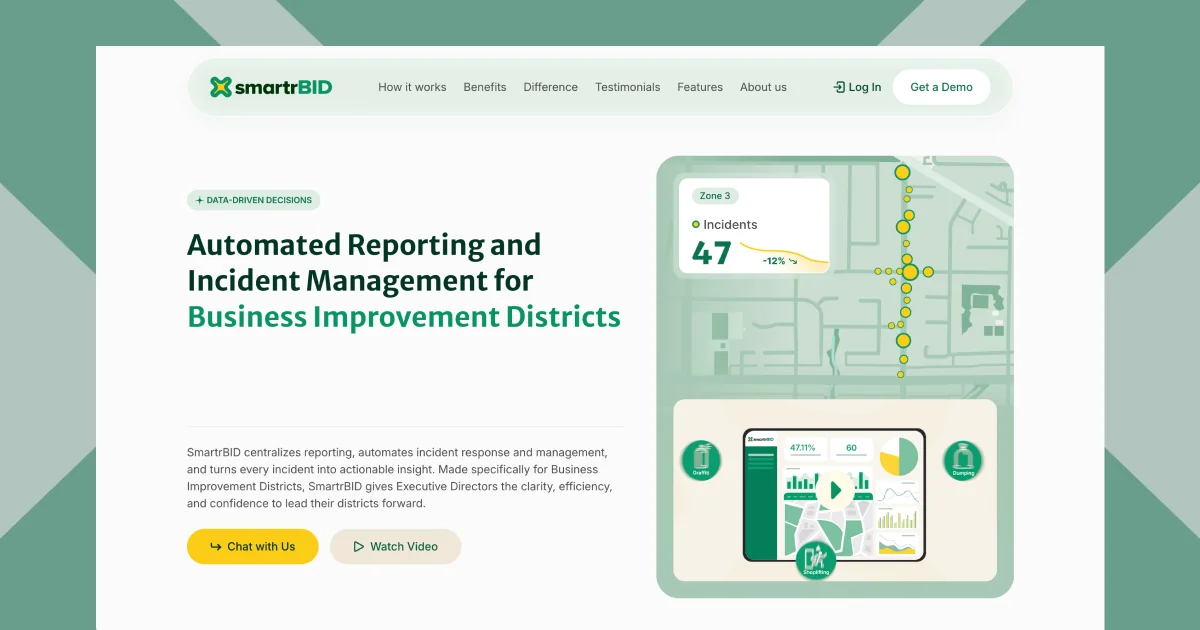Screen dimensions: 1200x630
Task: Click the Log In link
Action: tap(857, 87)
